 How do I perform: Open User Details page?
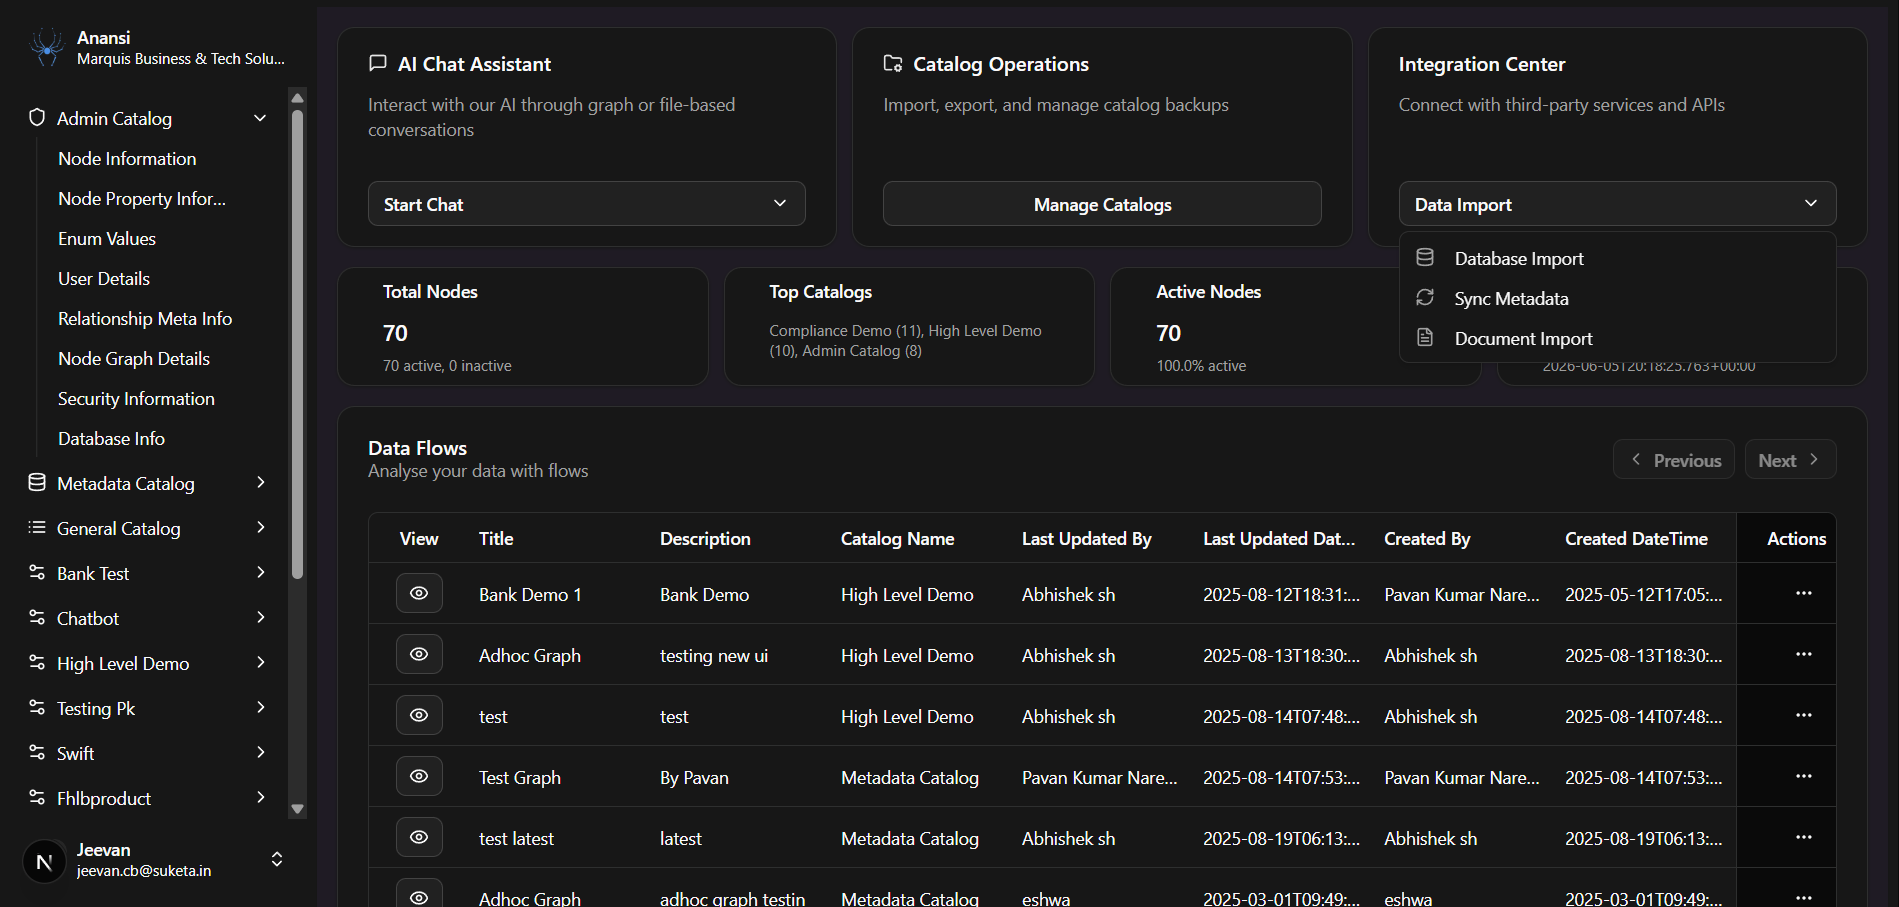(x=104, y=278)
